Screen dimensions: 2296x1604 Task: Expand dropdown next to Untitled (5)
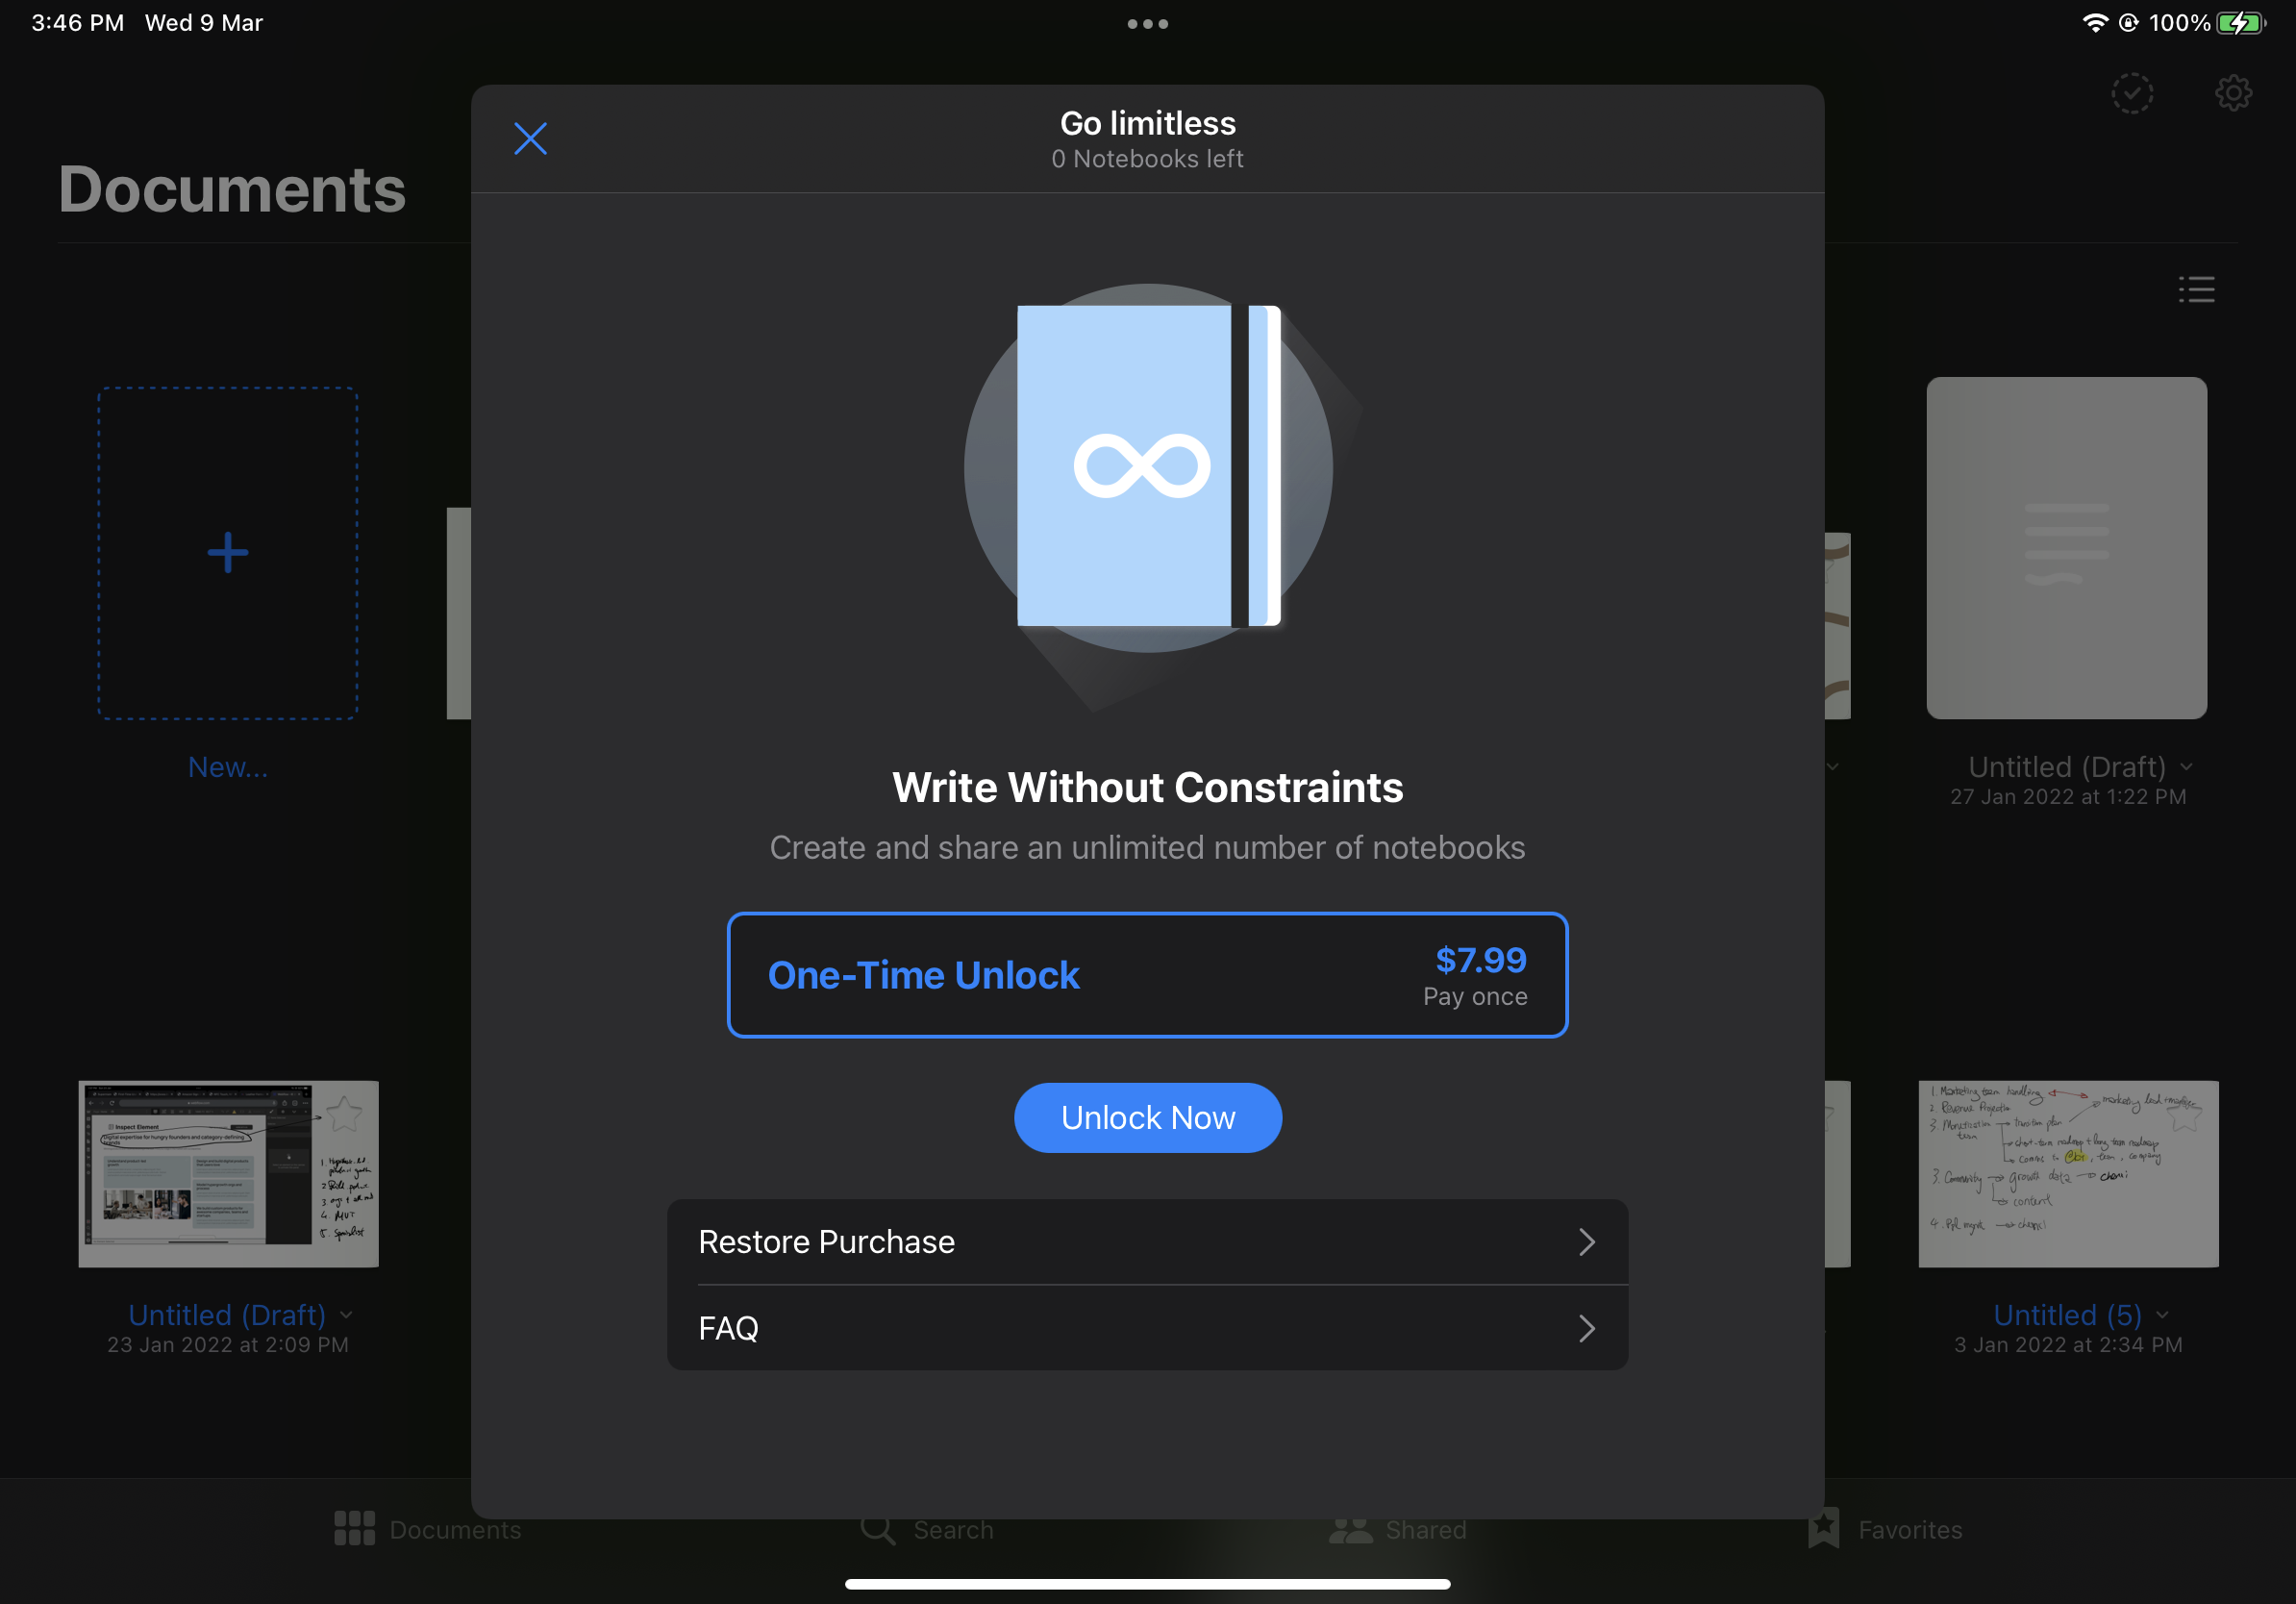coord(2162,1315)
